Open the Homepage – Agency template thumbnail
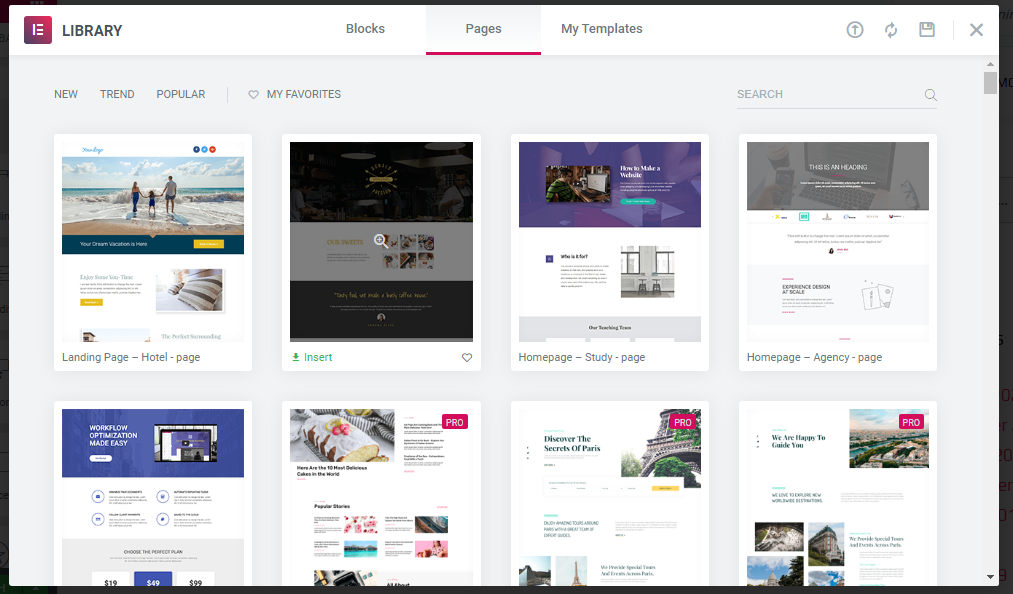Viewport: 1013px width, 594px height. [838, 242]
